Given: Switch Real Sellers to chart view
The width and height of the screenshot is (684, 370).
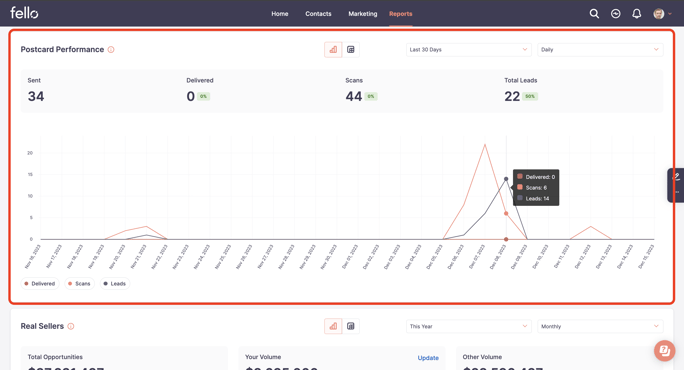Looking at the screenshot, I should 333,326.
